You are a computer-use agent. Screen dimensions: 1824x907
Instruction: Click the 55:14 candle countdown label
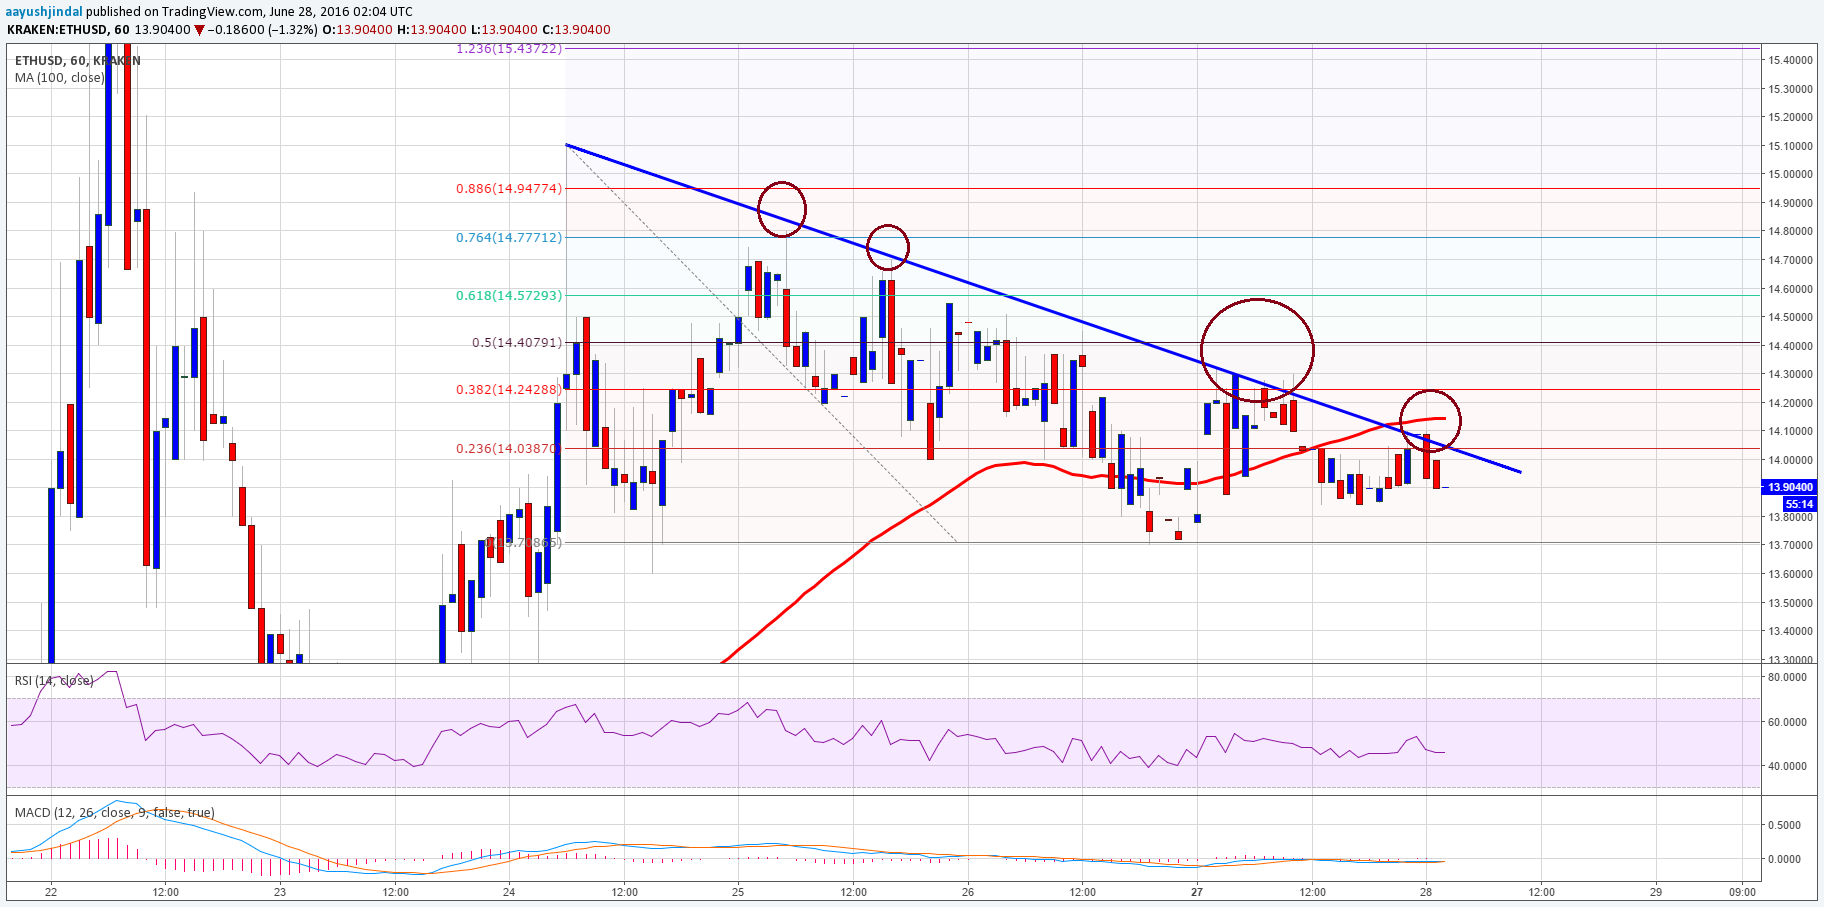(x=1799, y=504)
